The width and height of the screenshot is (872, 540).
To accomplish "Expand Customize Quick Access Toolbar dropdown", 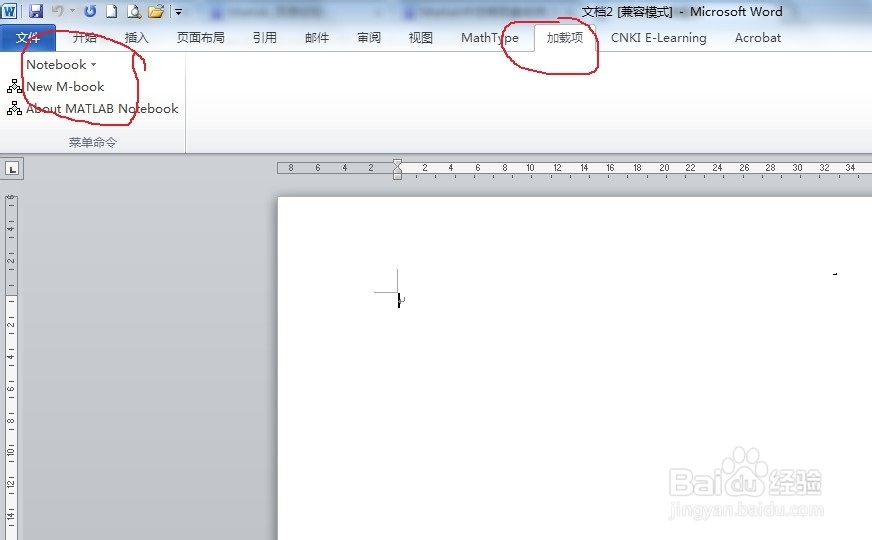I will (179, 11).
